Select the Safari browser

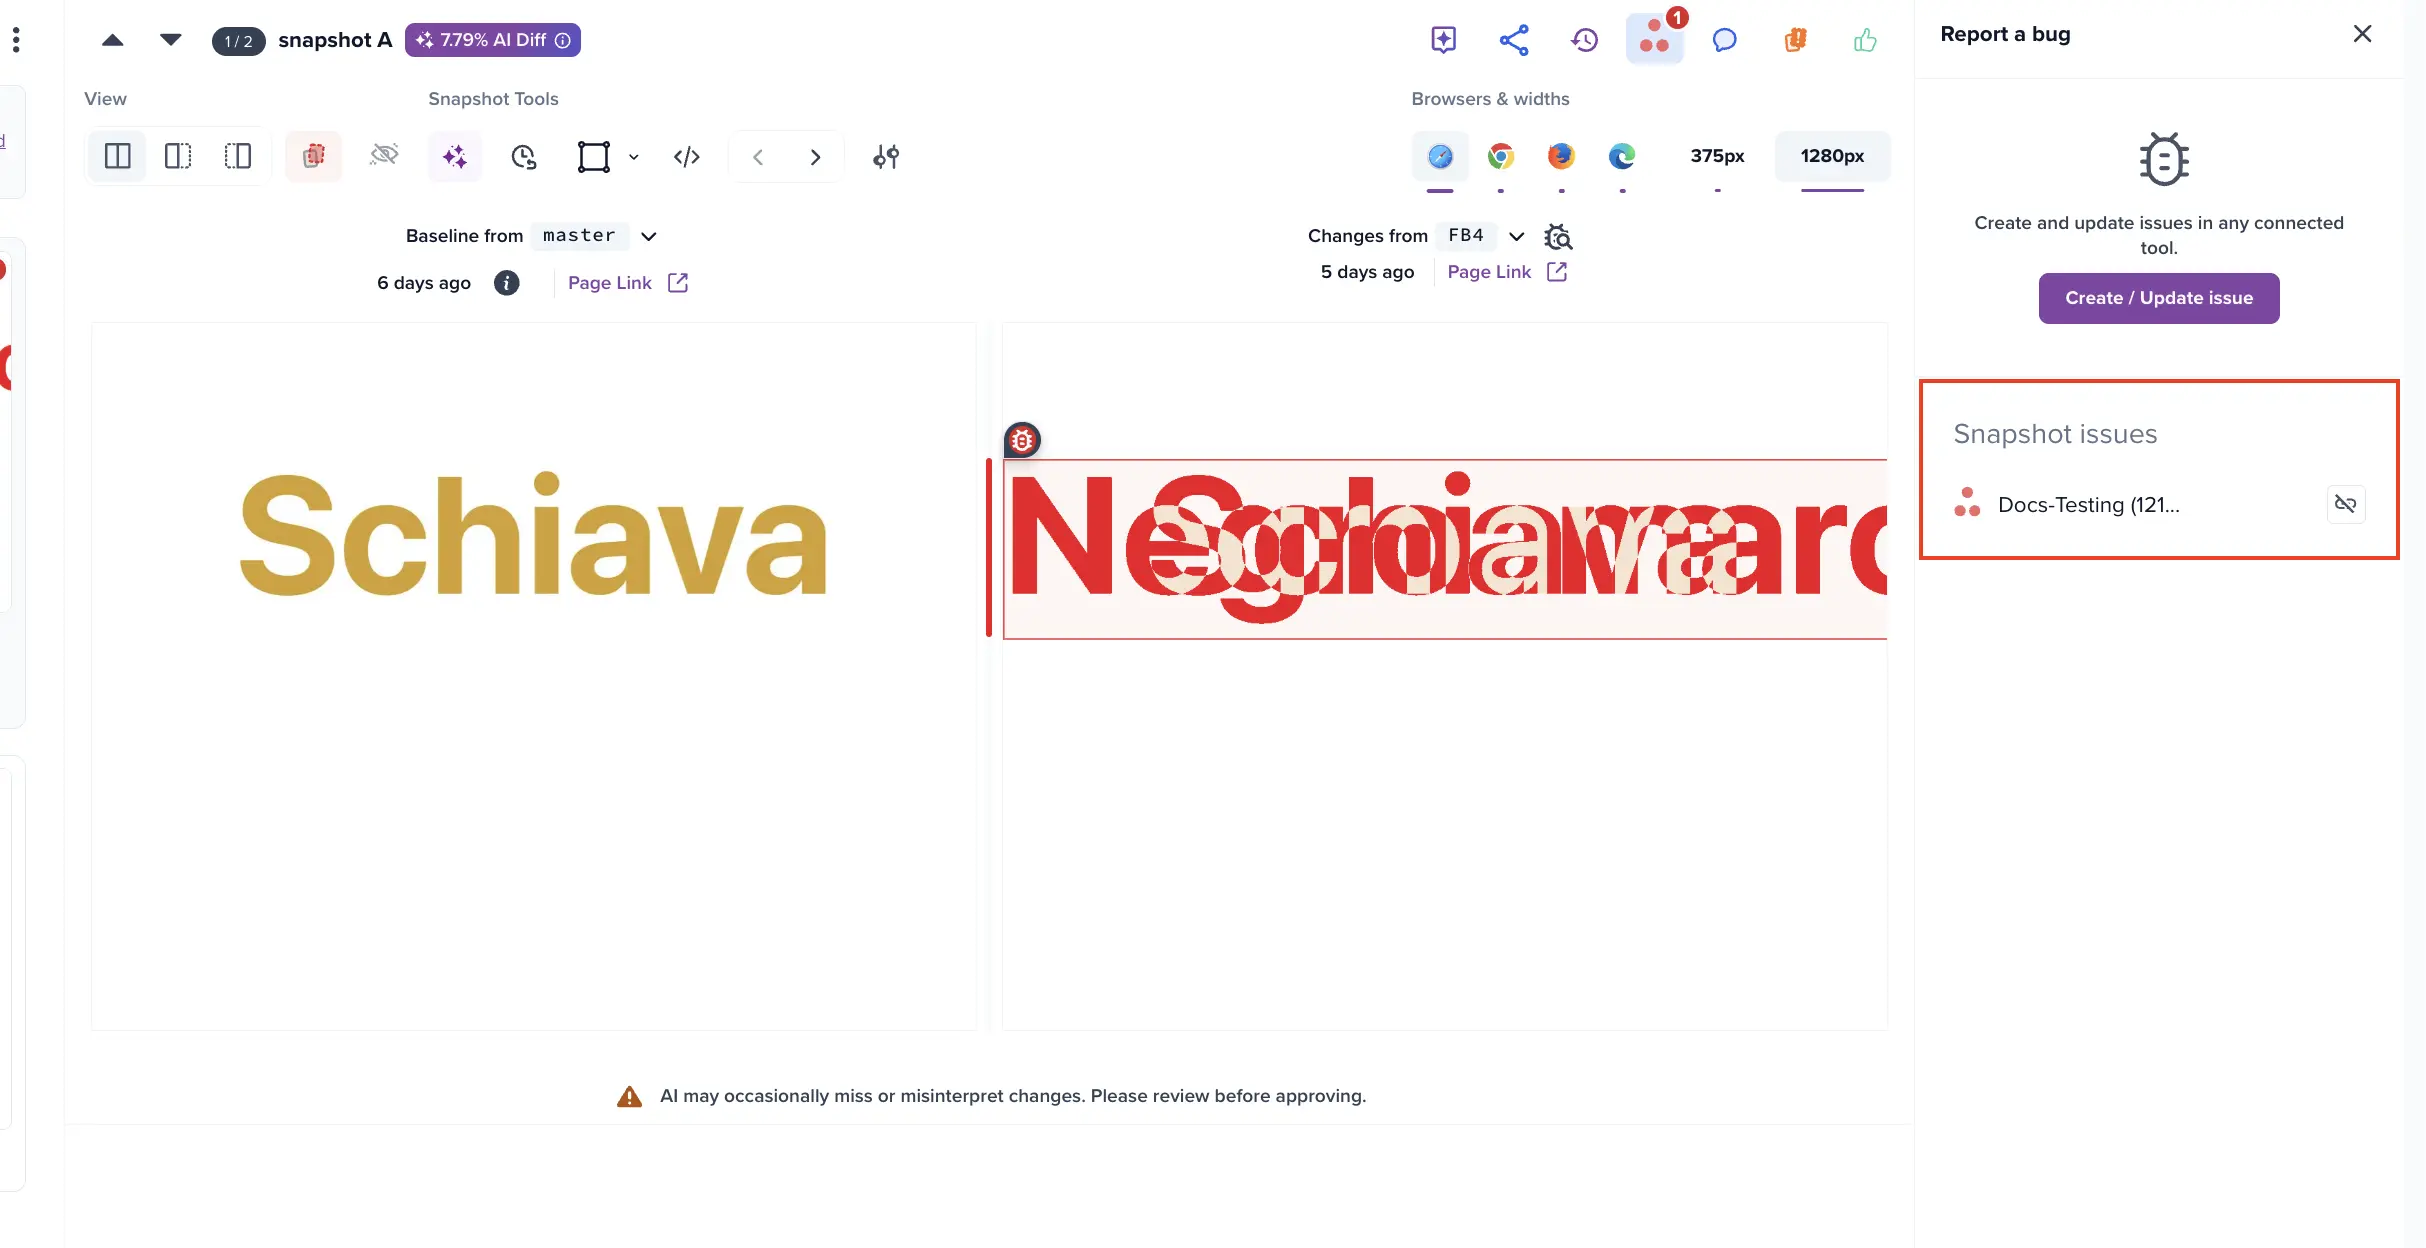[1440, 156]
